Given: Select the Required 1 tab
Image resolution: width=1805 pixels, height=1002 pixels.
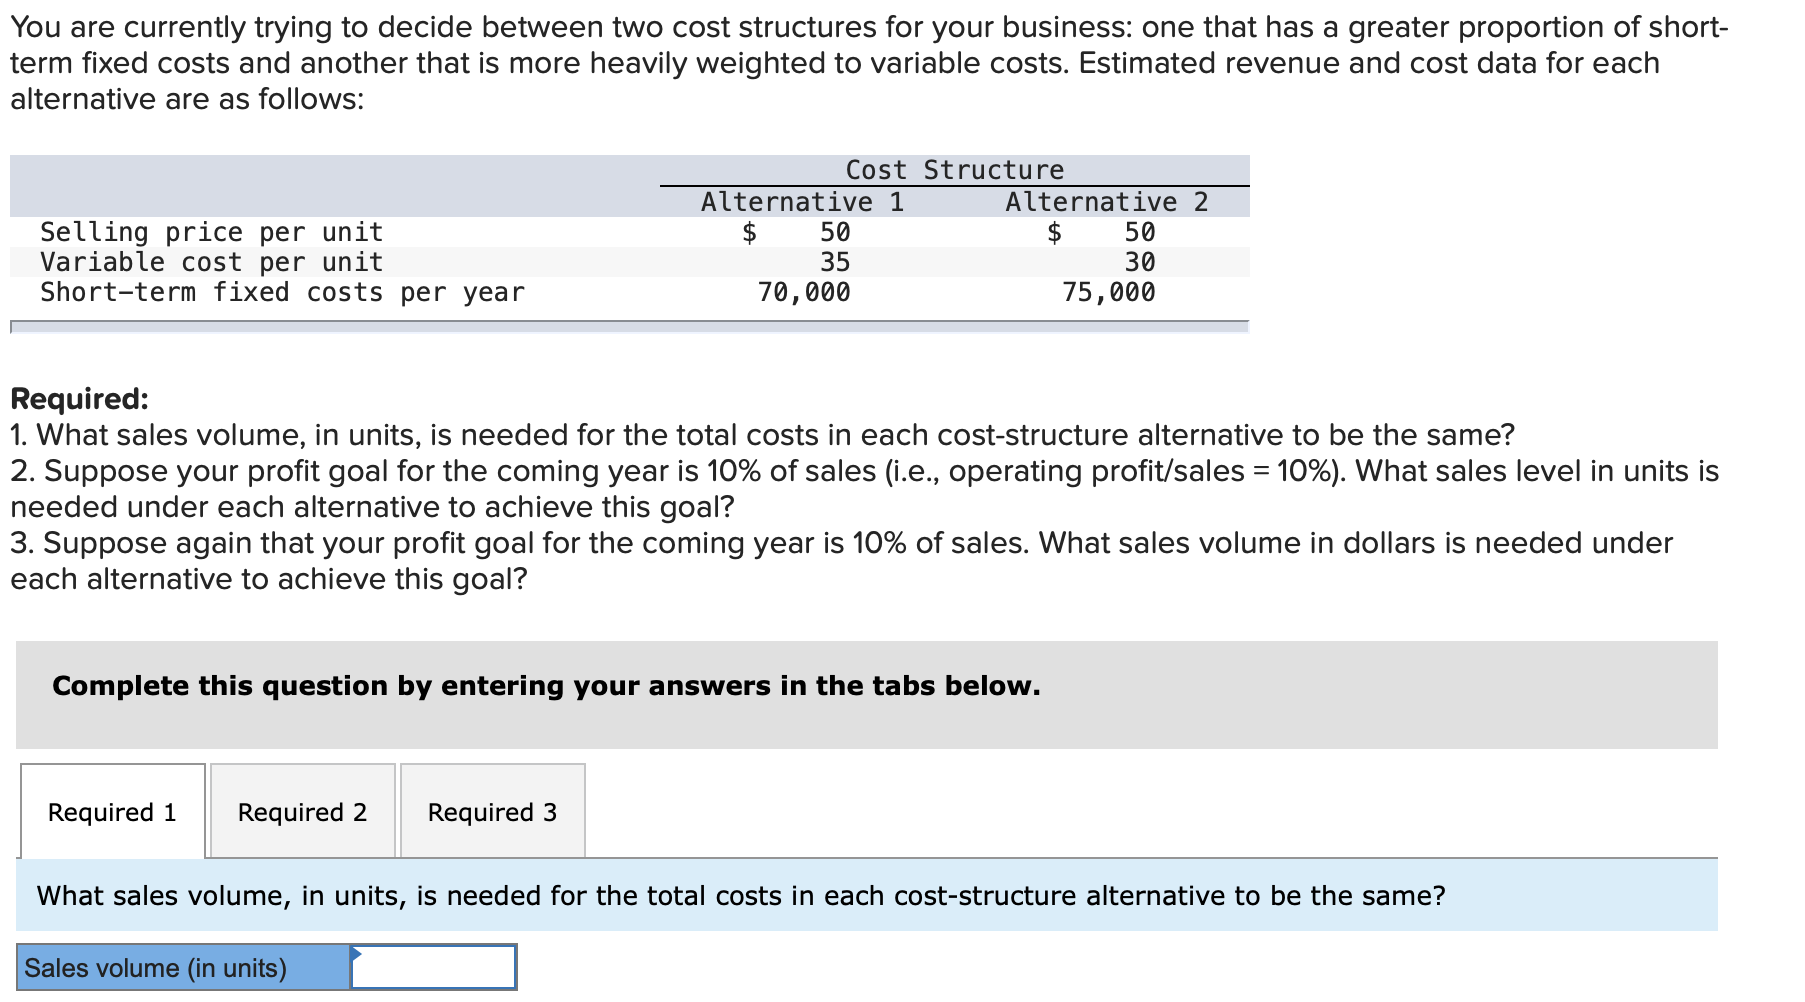Looking at the screenshot, I should pos(112,812).
